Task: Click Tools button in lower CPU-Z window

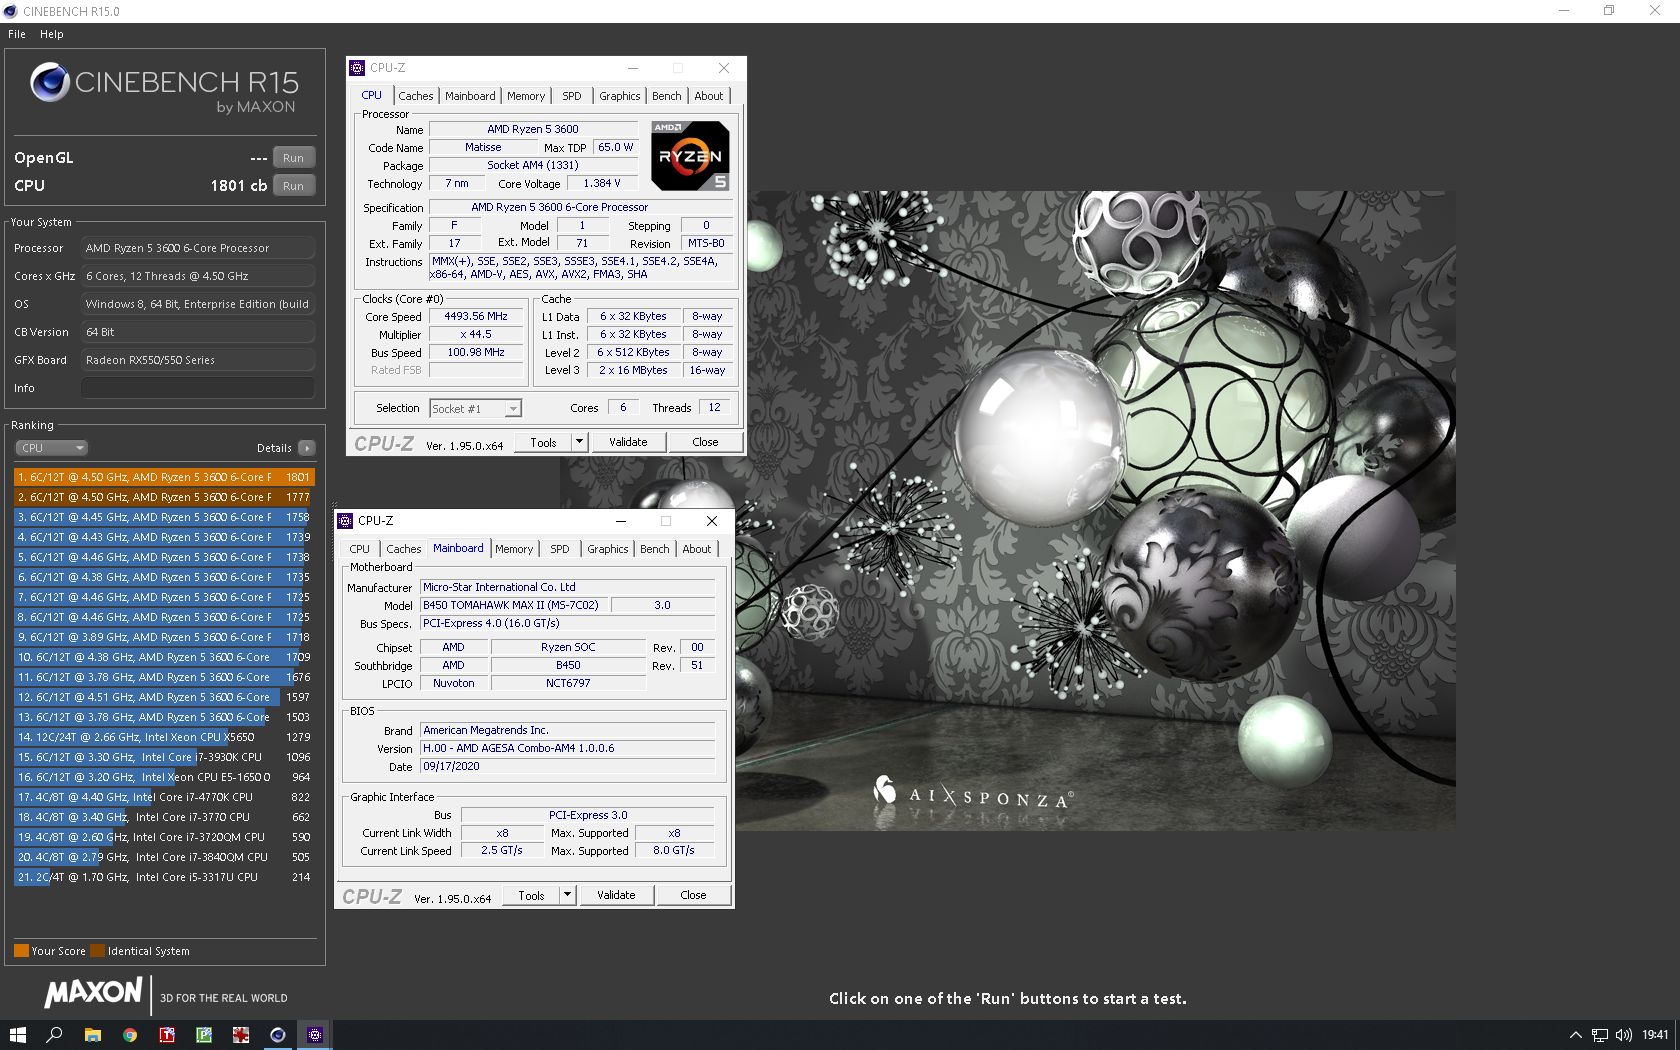Action: point(531,895)
